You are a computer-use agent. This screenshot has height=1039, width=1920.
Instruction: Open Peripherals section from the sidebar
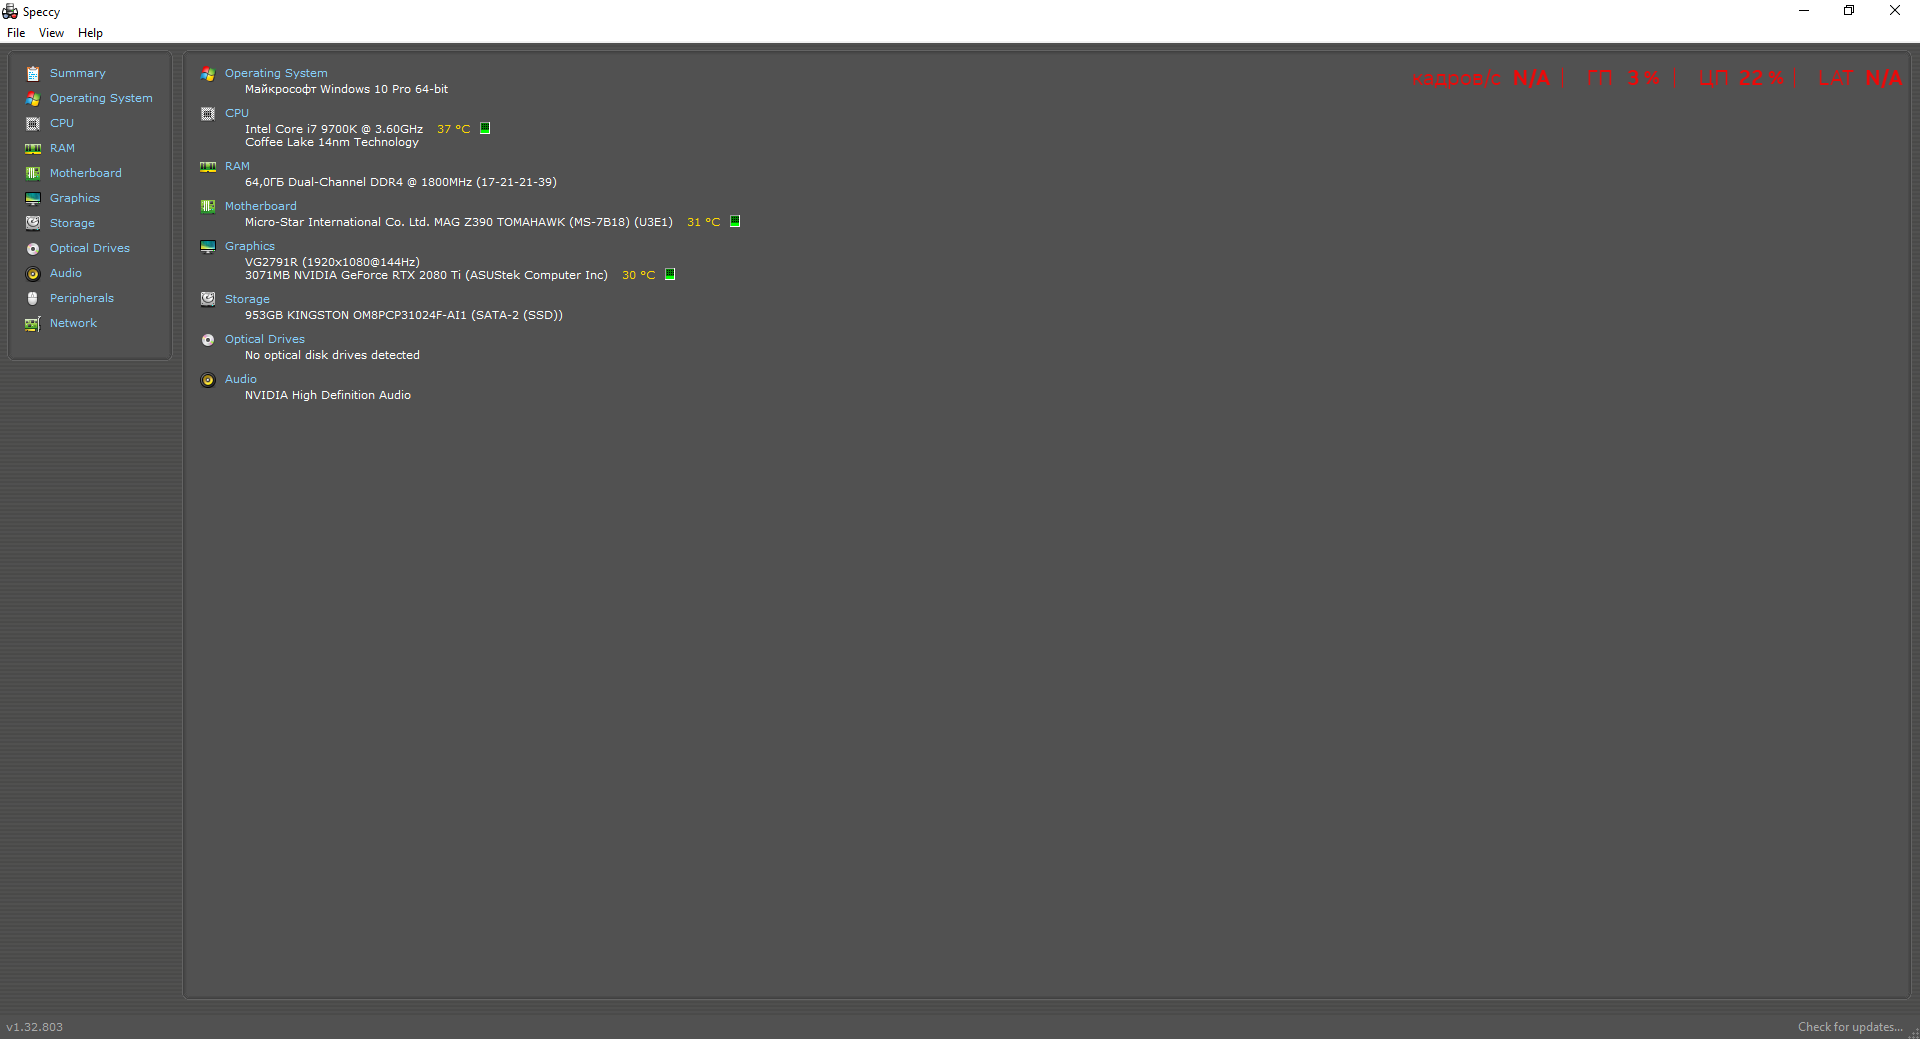pos(82,298)
